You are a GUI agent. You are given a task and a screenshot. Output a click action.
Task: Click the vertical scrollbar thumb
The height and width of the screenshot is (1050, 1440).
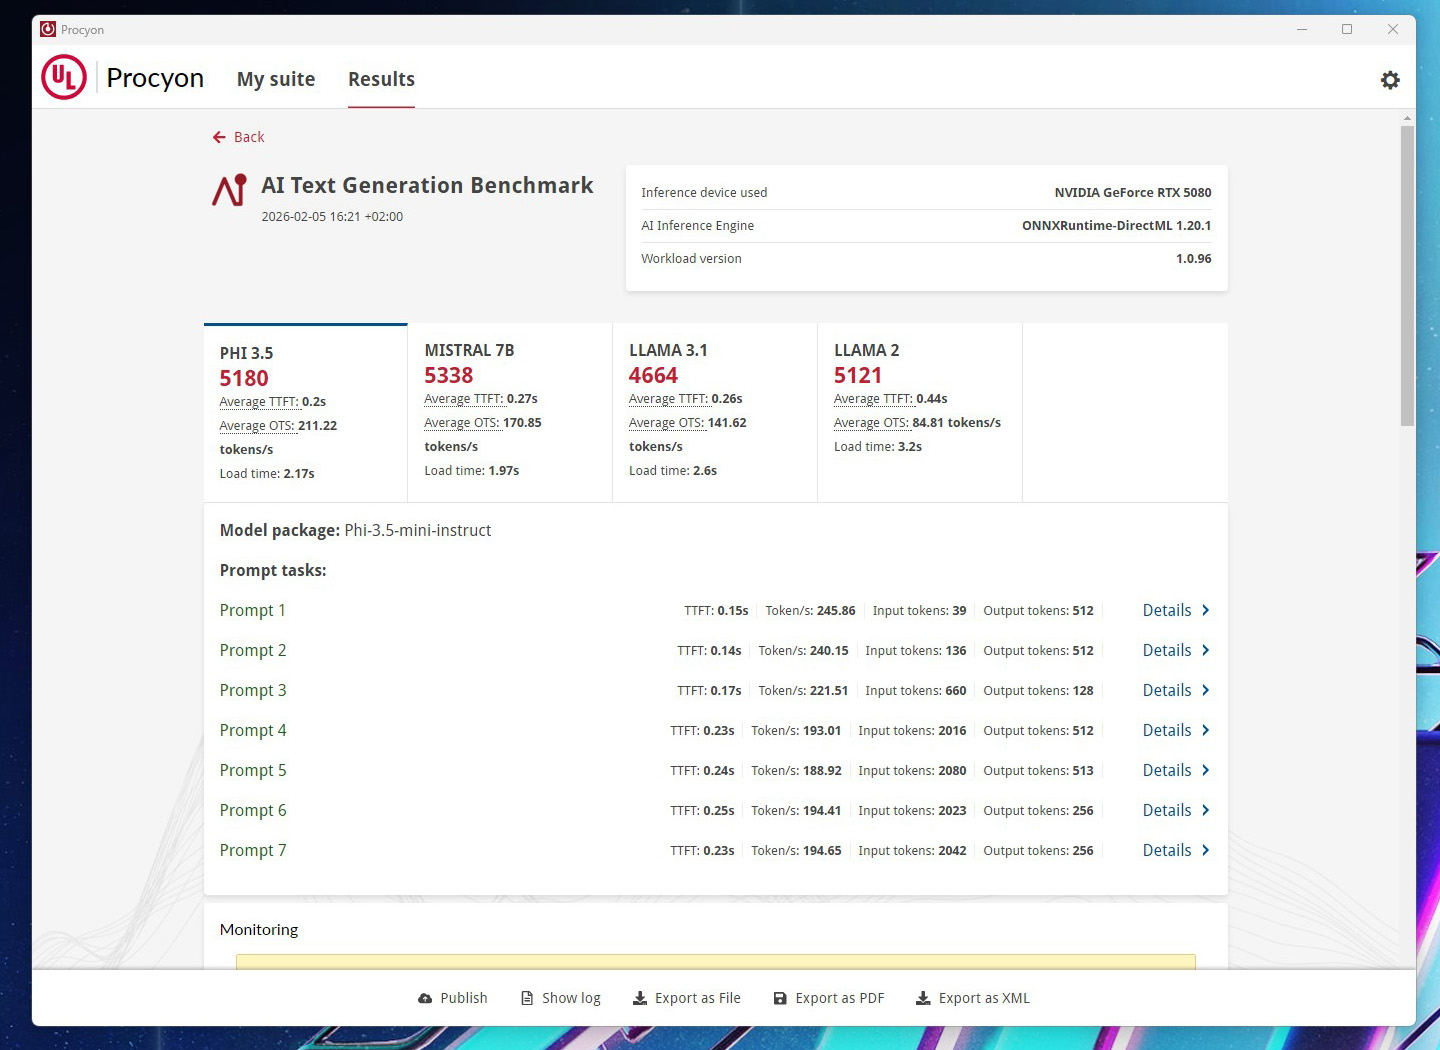[1407, 275]
